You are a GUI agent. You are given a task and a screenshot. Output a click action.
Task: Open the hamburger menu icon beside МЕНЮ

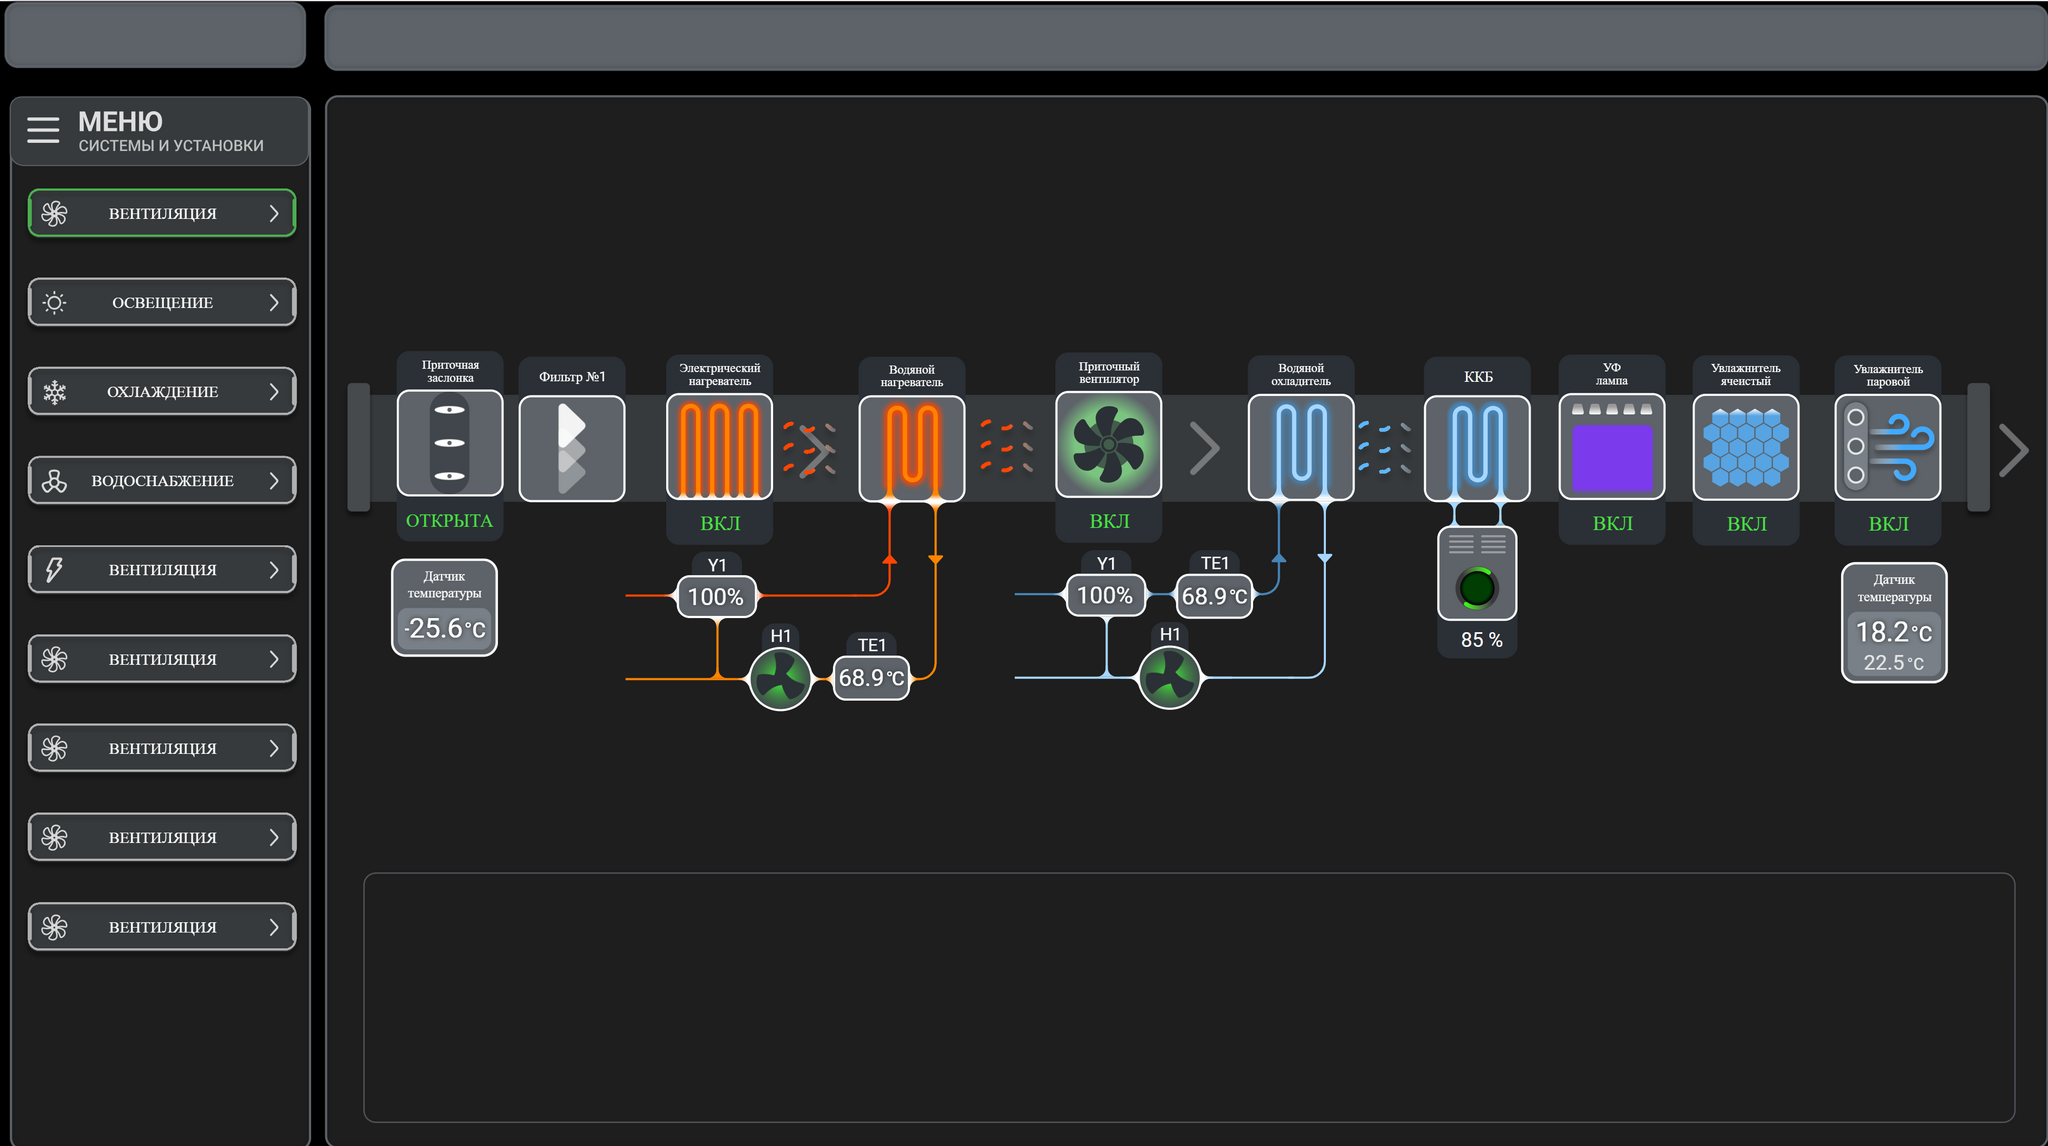pos(43,130)
